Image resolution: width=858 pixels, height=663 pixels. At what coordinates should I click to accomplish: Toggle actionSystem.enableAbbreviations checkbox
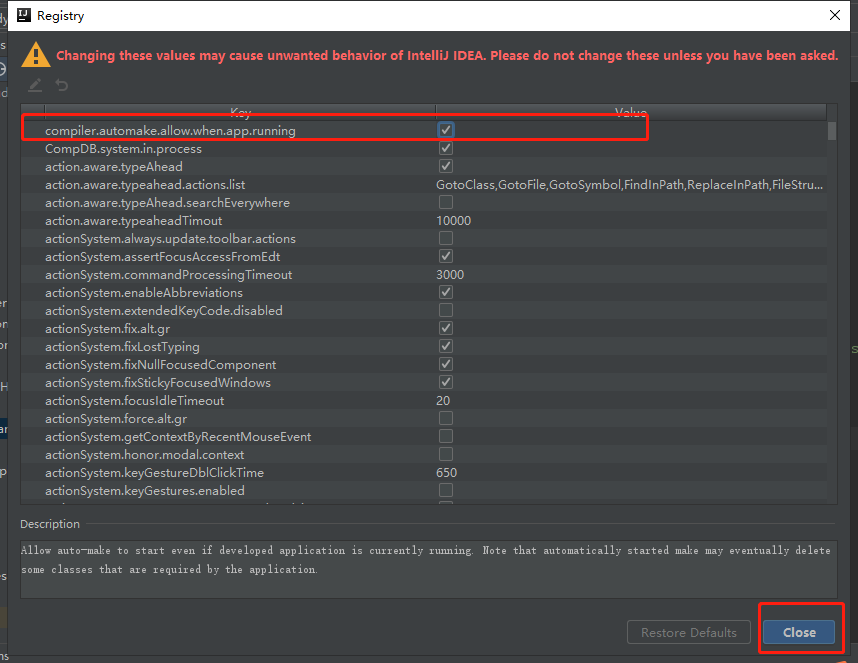pos(446,293)
